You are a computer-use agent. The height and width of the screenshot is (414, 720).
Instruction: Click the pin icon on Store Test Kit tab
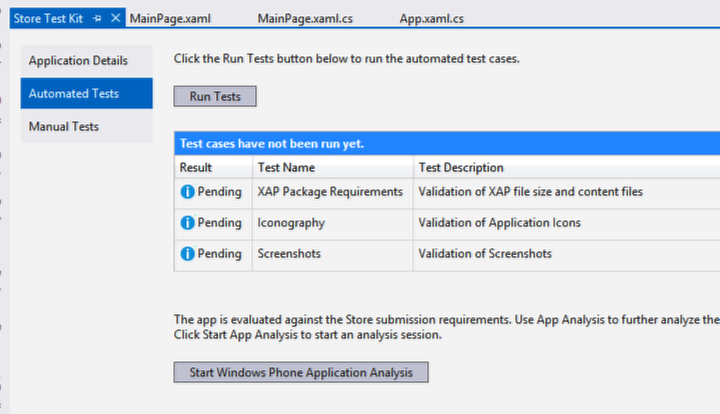[98, 19]
